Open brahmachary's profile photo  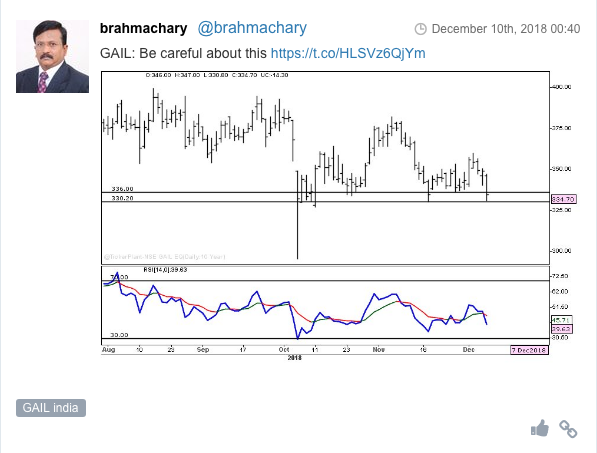point(53,56)
